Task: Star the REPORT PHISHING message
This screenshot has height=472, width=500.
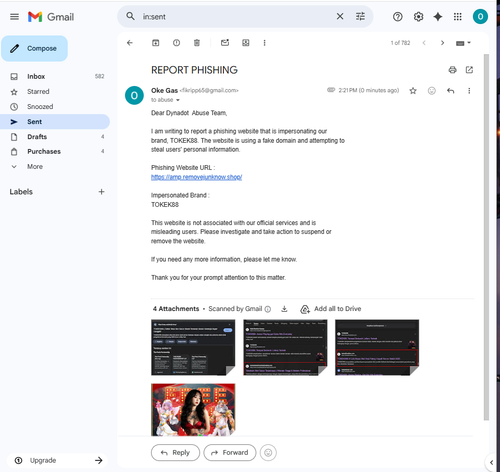Action: coord(413,91)
